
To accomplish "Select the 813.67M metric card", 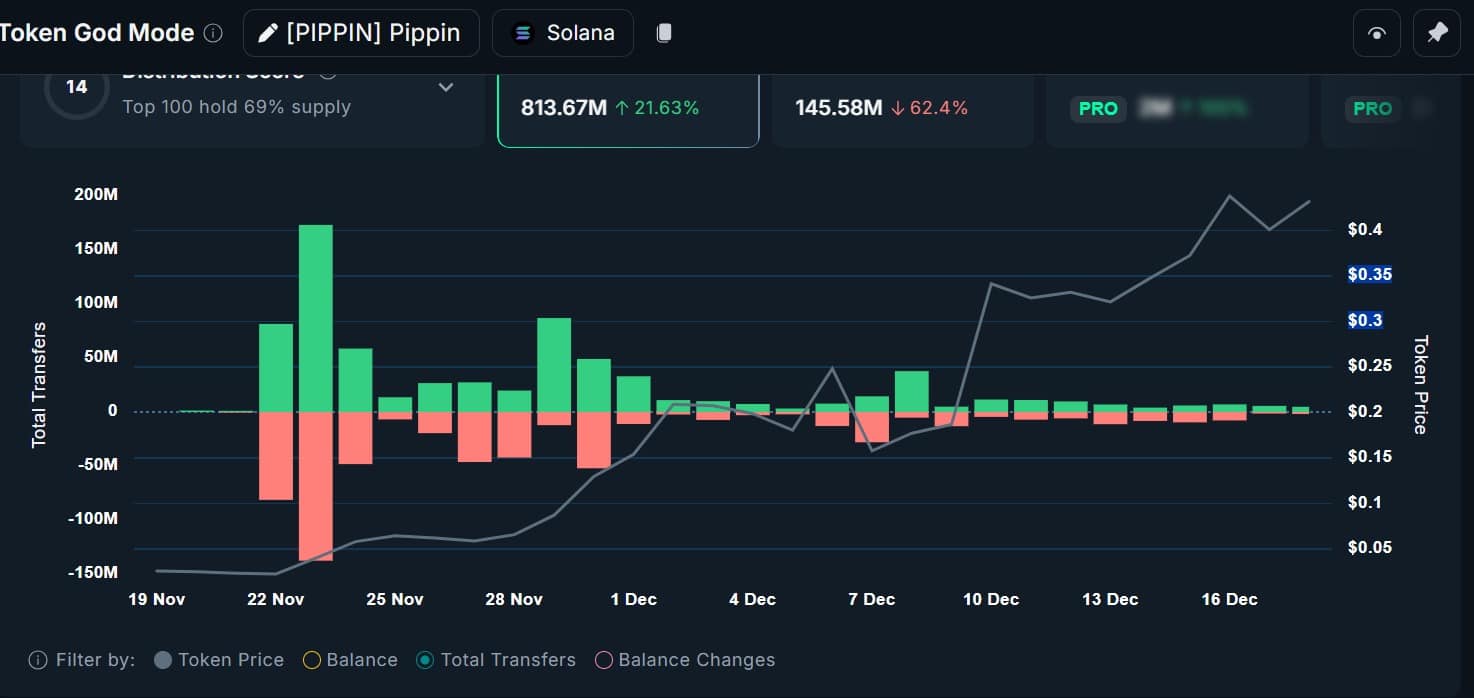I will pyautogui.click(x=627, y=108).
